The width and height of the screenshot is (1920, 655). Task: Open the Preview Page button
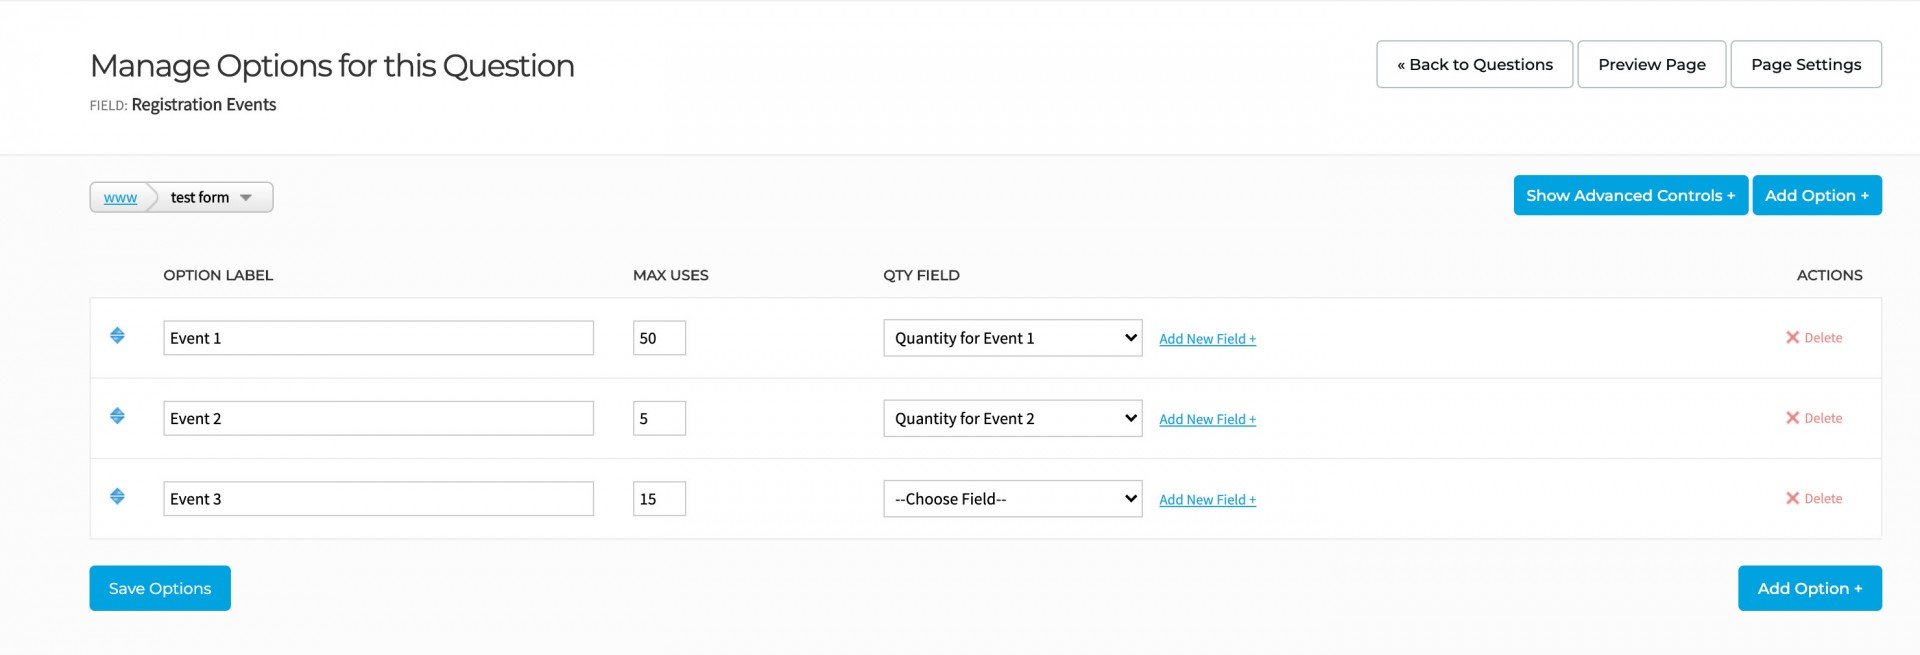coord(1651,64)
